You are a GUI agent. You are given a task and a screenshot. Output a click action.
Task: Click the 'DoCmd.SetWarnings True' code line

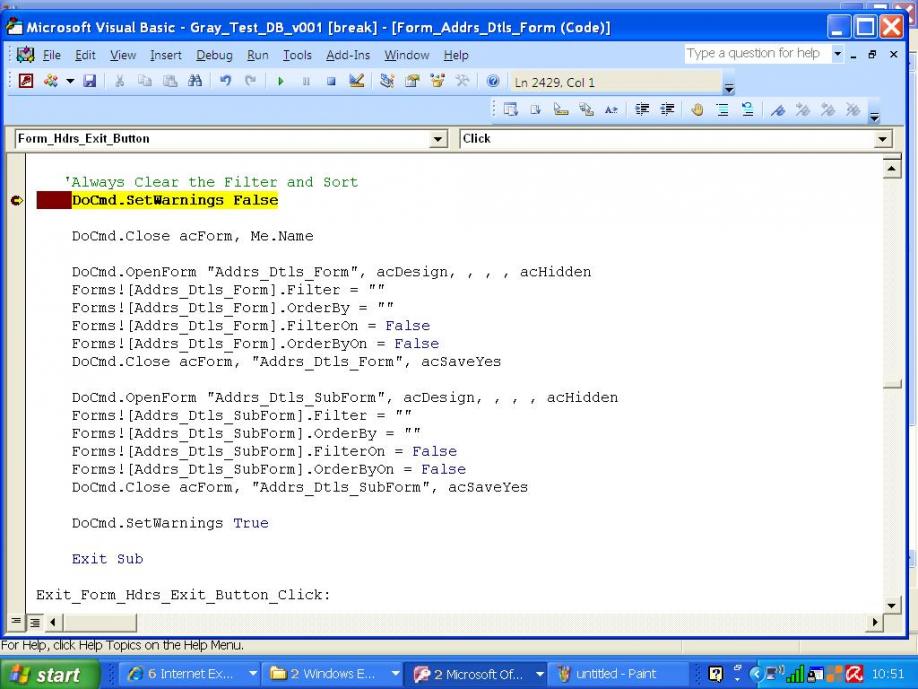point(170,523)
